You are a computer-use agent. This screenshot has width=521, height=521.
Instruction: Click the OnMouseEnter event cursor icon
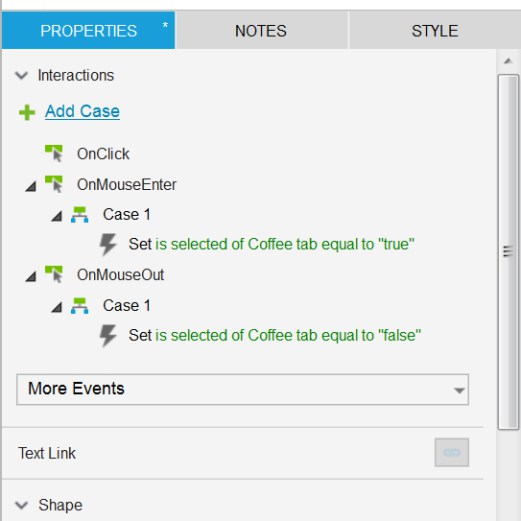54,184
